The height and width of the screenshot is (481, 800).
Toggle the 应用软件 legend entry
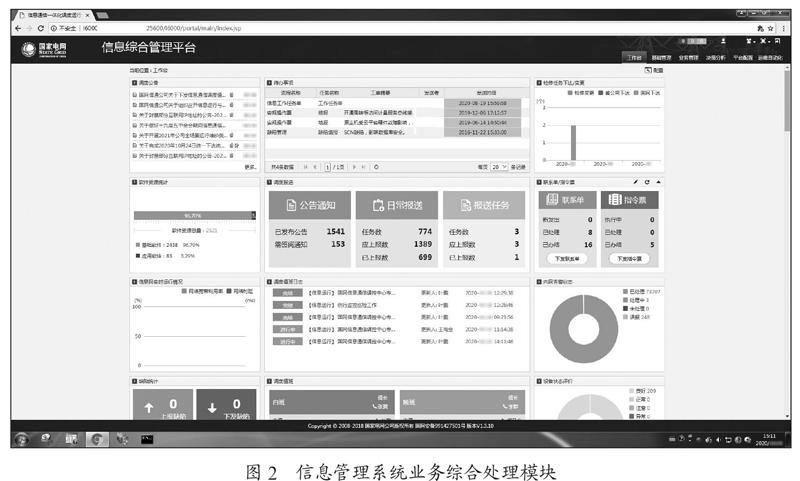[165, 256]
